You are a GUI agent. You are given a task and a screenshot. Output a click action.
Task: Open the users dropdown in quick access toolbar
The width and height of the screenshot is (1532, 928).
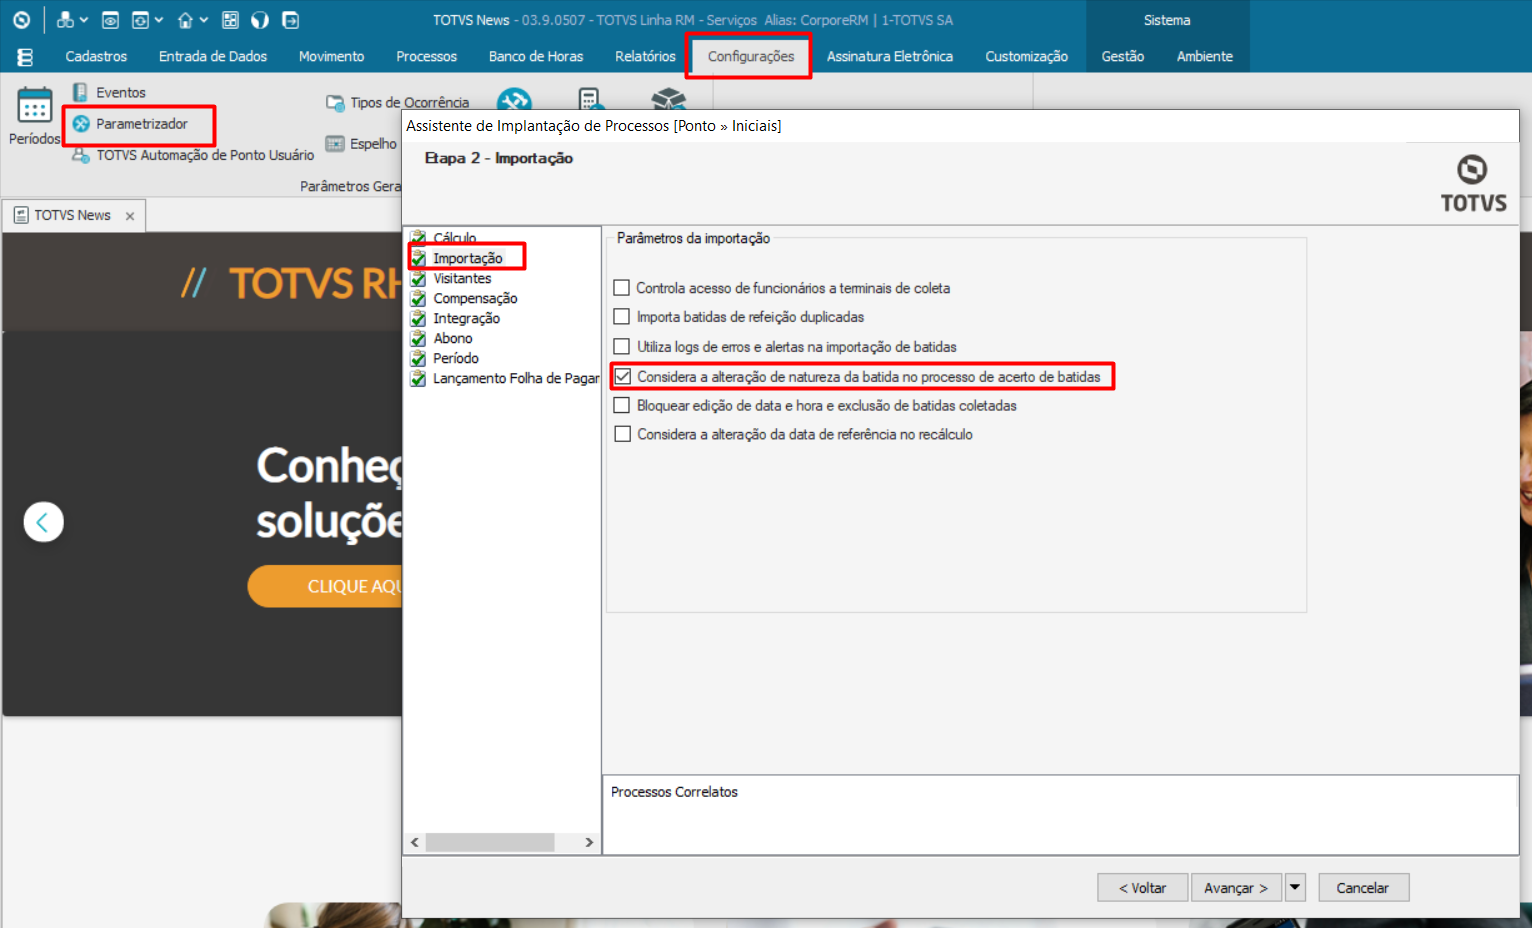click(72, 20)
